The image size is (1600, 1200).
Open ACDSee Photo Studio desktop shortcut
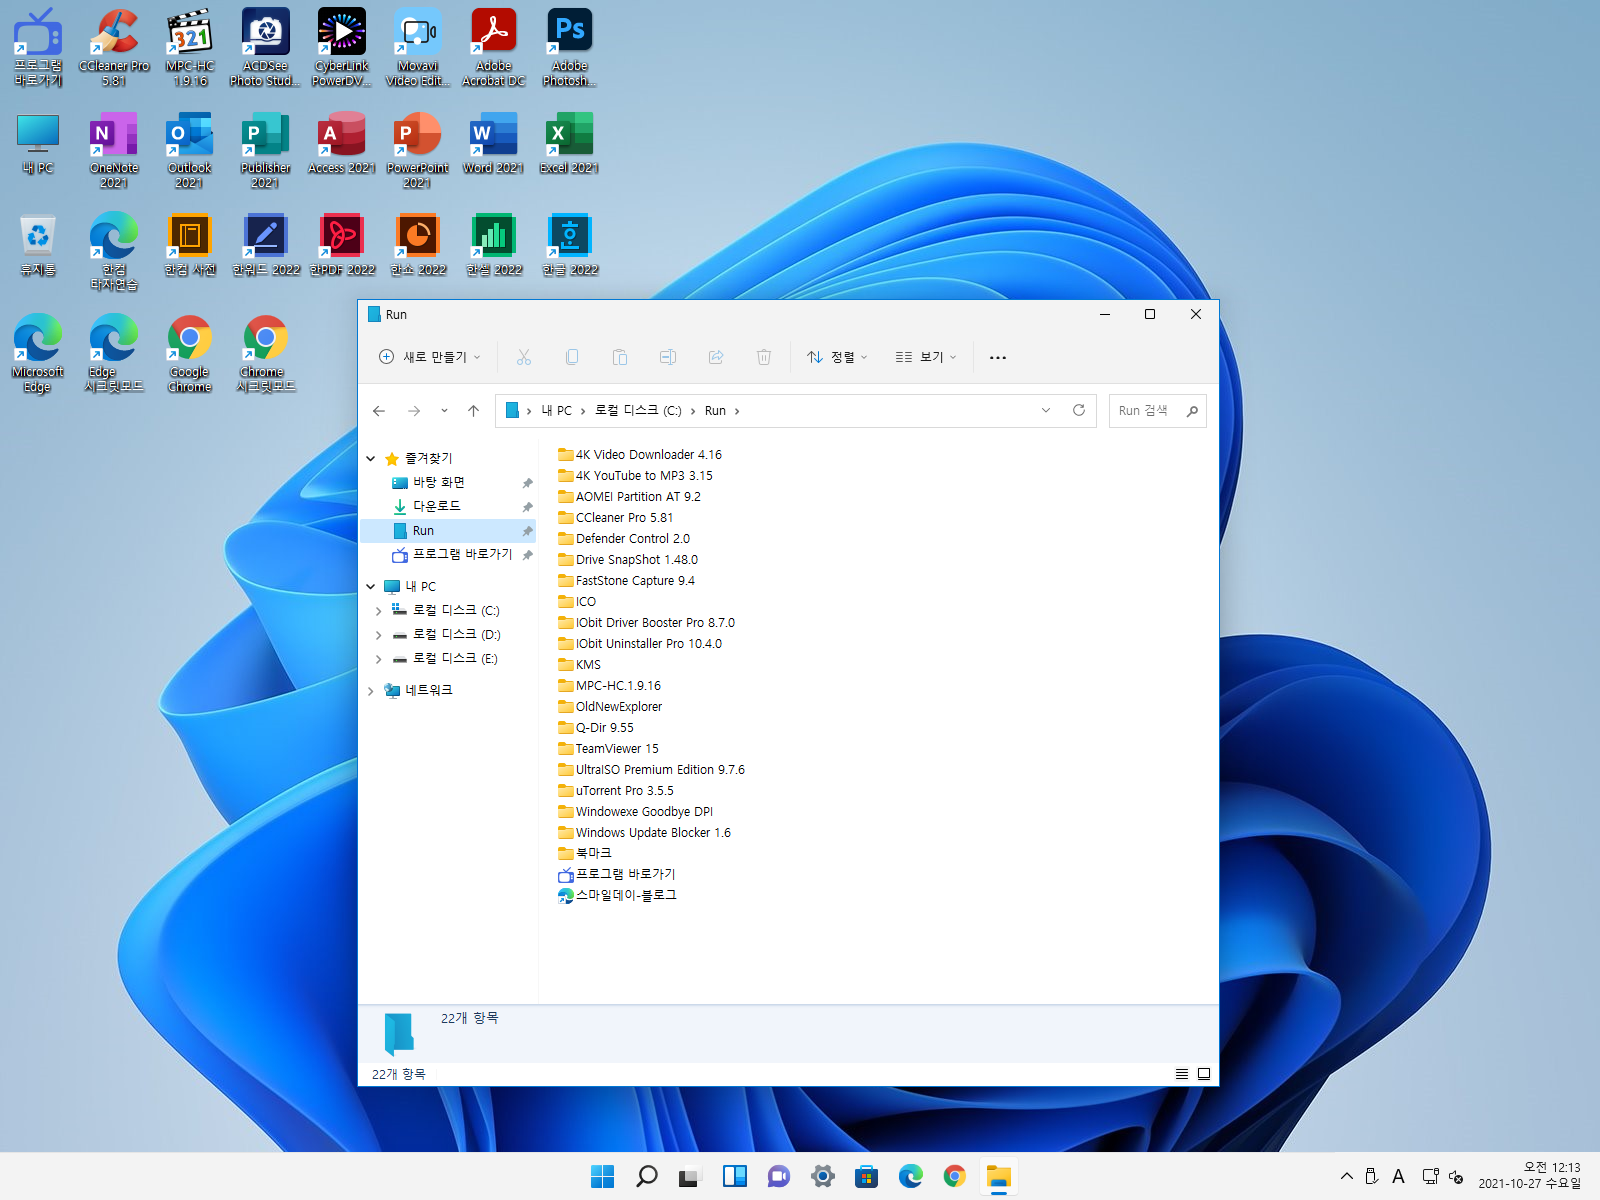(x=265, y=48)
